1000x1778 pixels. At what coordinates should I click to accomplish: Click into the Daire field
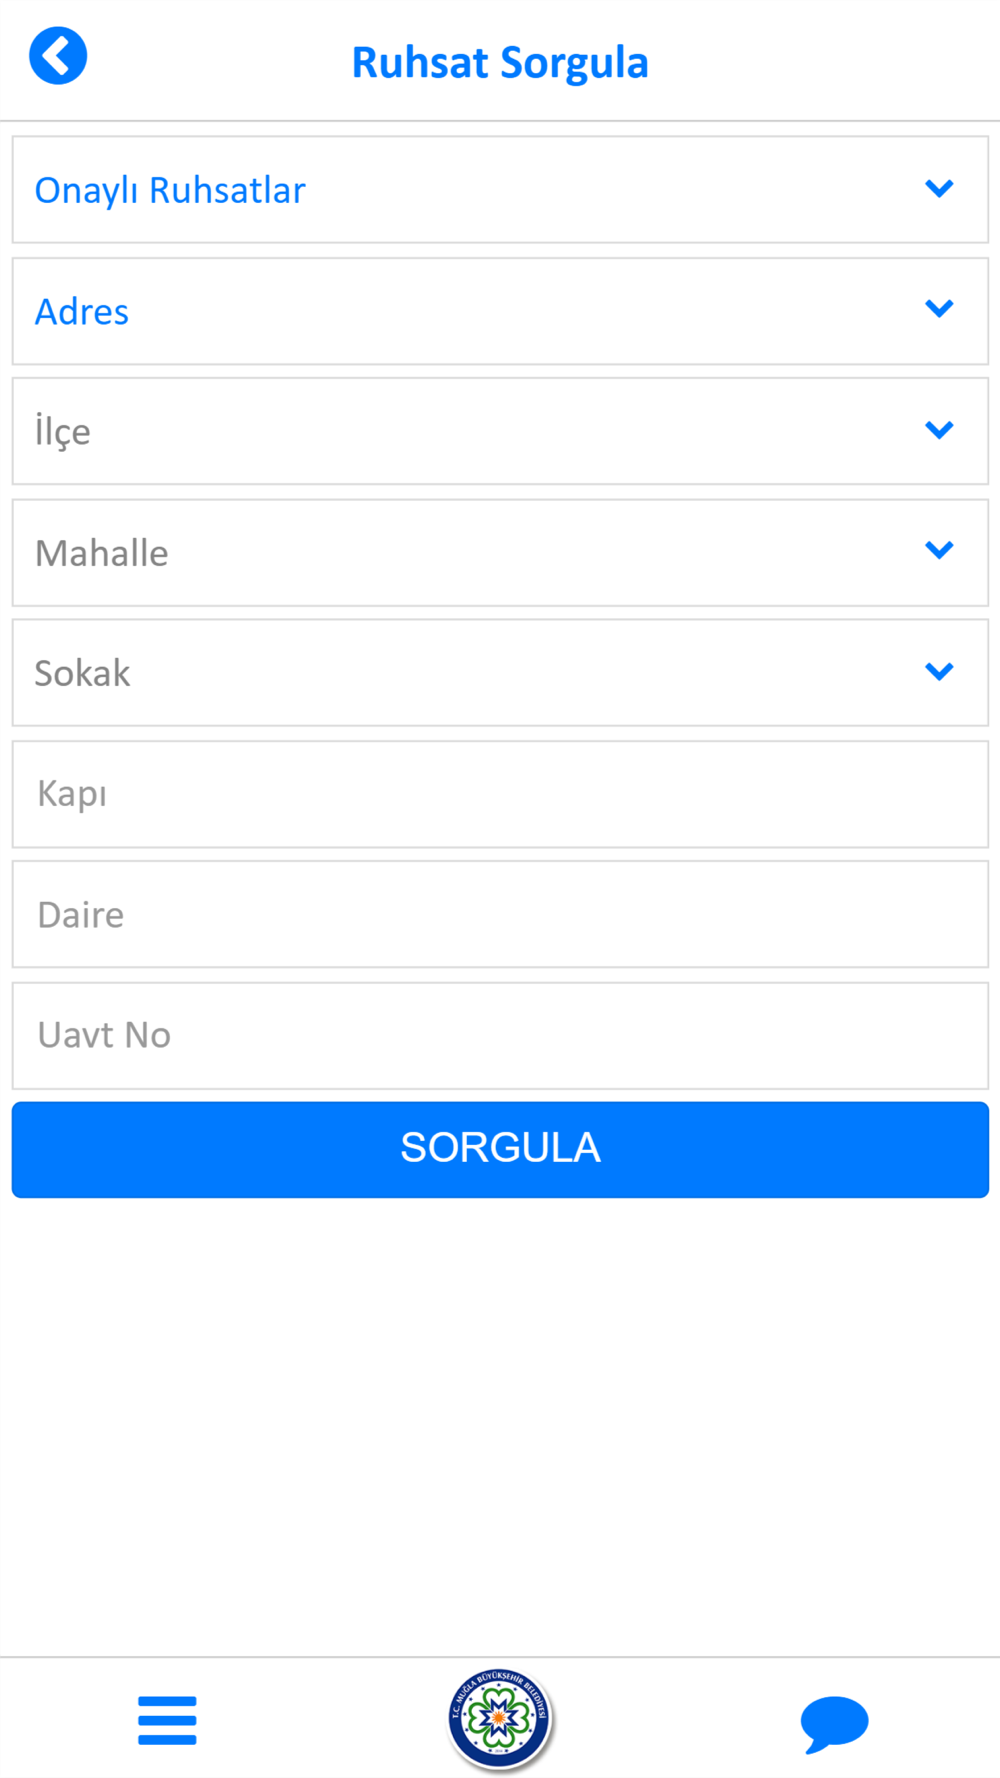click(x=500, y=915)
